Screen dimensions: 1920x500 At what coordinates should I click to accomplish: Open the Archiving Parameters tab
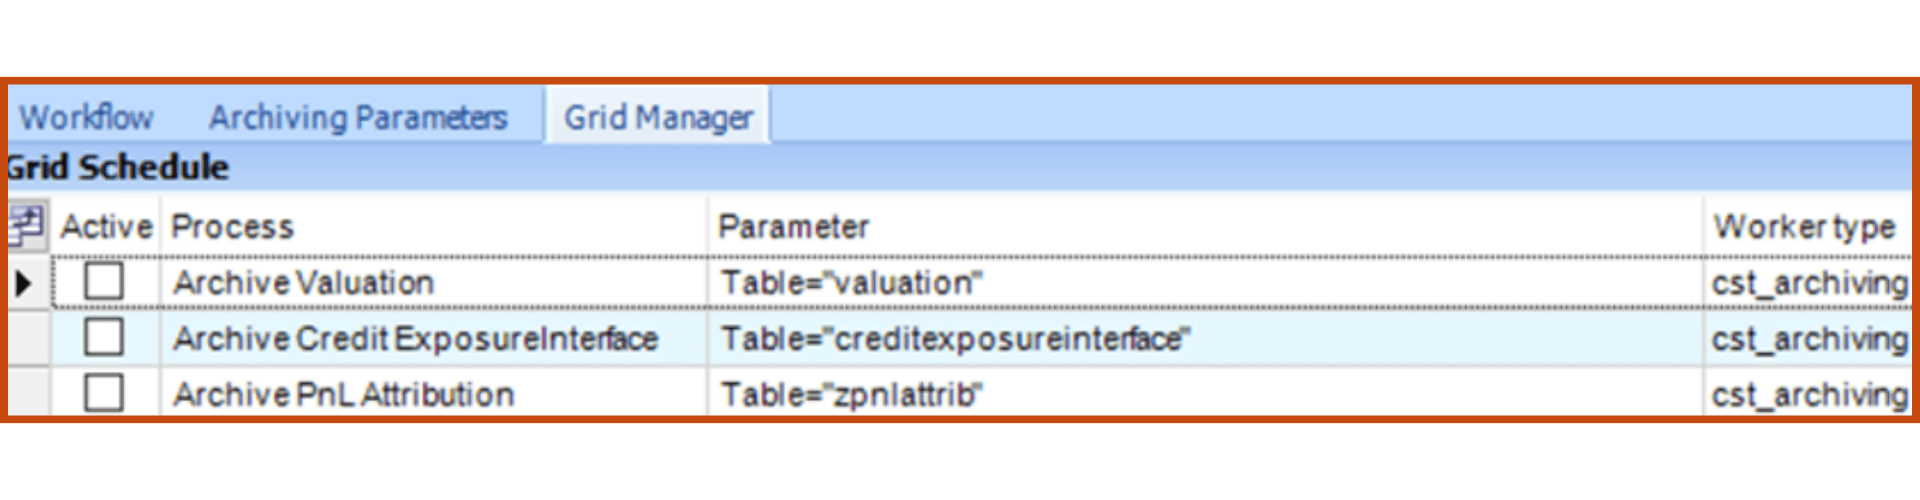coord(359,118)
